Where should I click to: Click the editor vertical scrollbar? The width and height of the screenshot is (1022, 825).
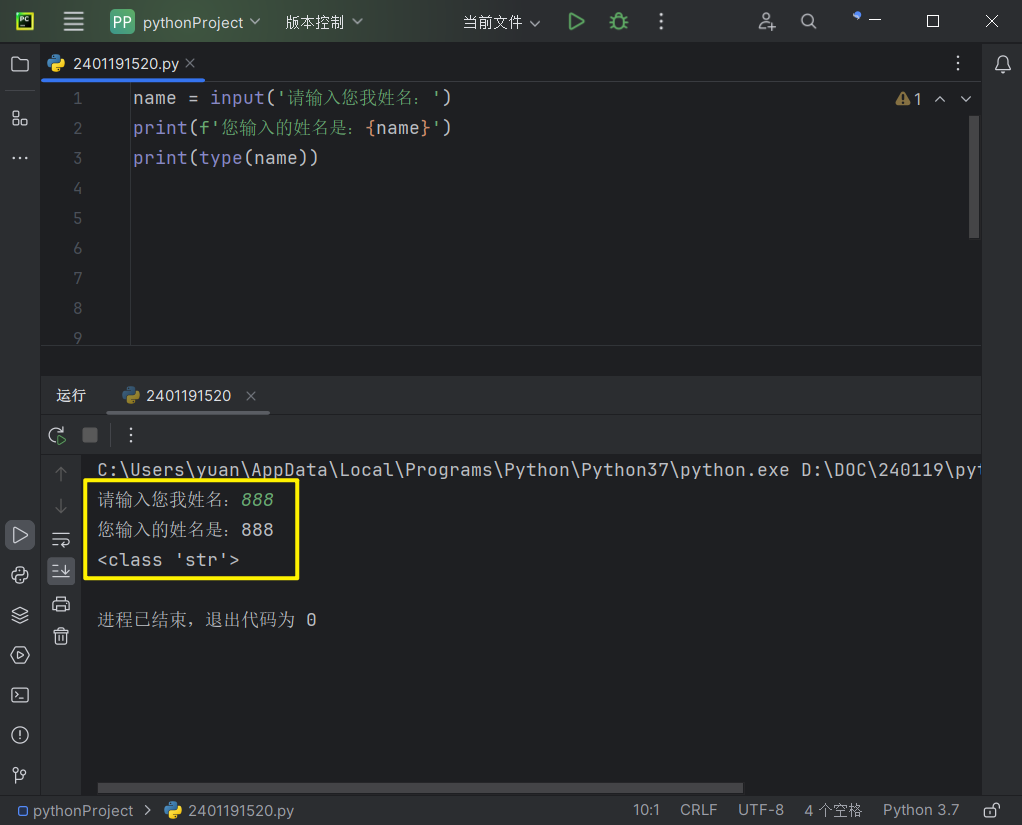pyautogui.click(x=974, y=177)
